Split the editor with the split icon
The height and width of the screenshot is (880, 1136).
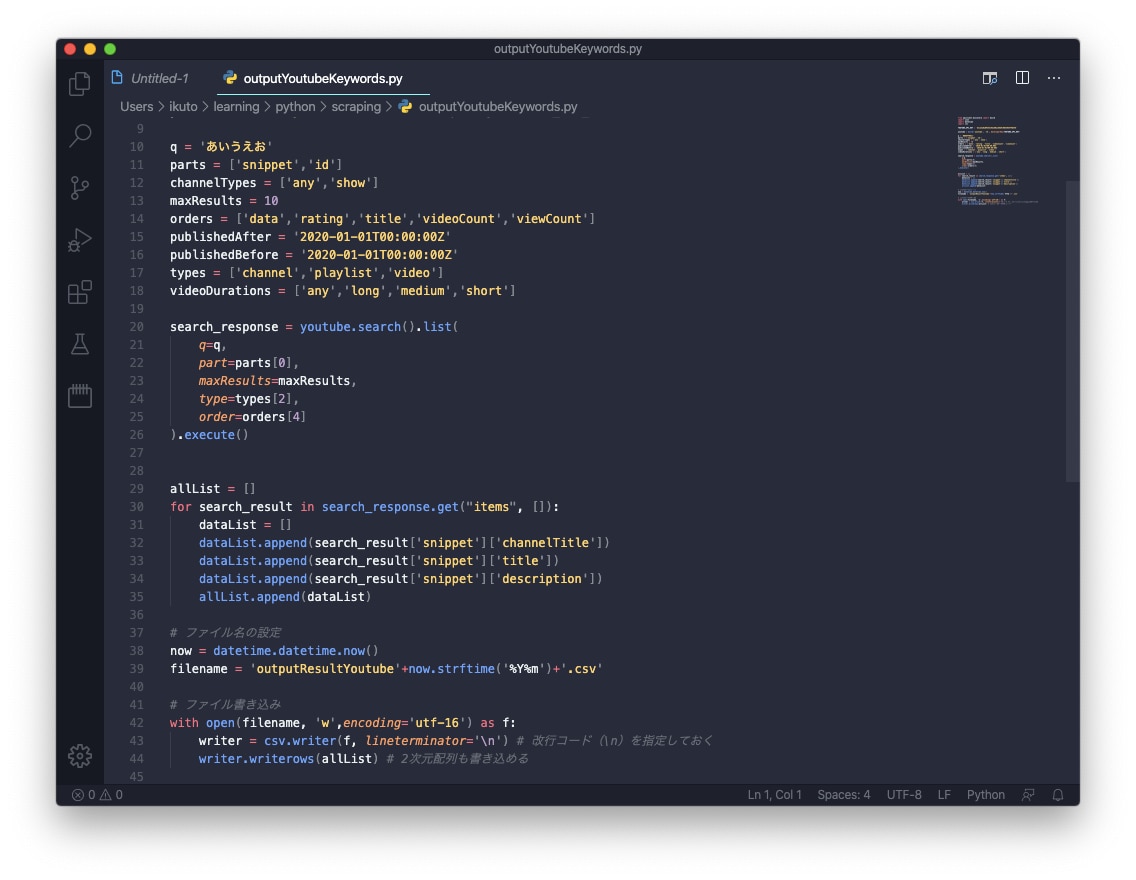coord(1022,78)
